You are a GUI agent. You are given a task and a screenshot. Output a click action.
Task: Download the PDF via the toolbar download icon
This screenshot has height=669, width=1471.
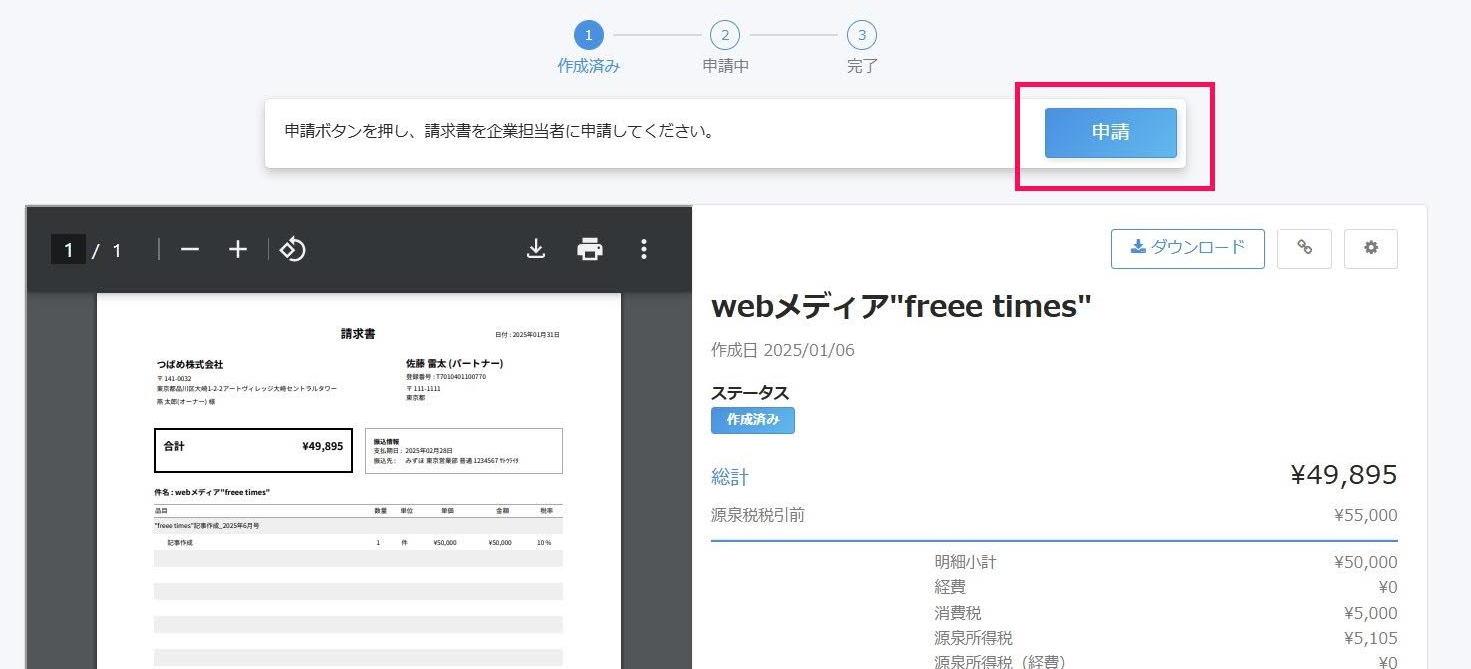tap(536, 249)
